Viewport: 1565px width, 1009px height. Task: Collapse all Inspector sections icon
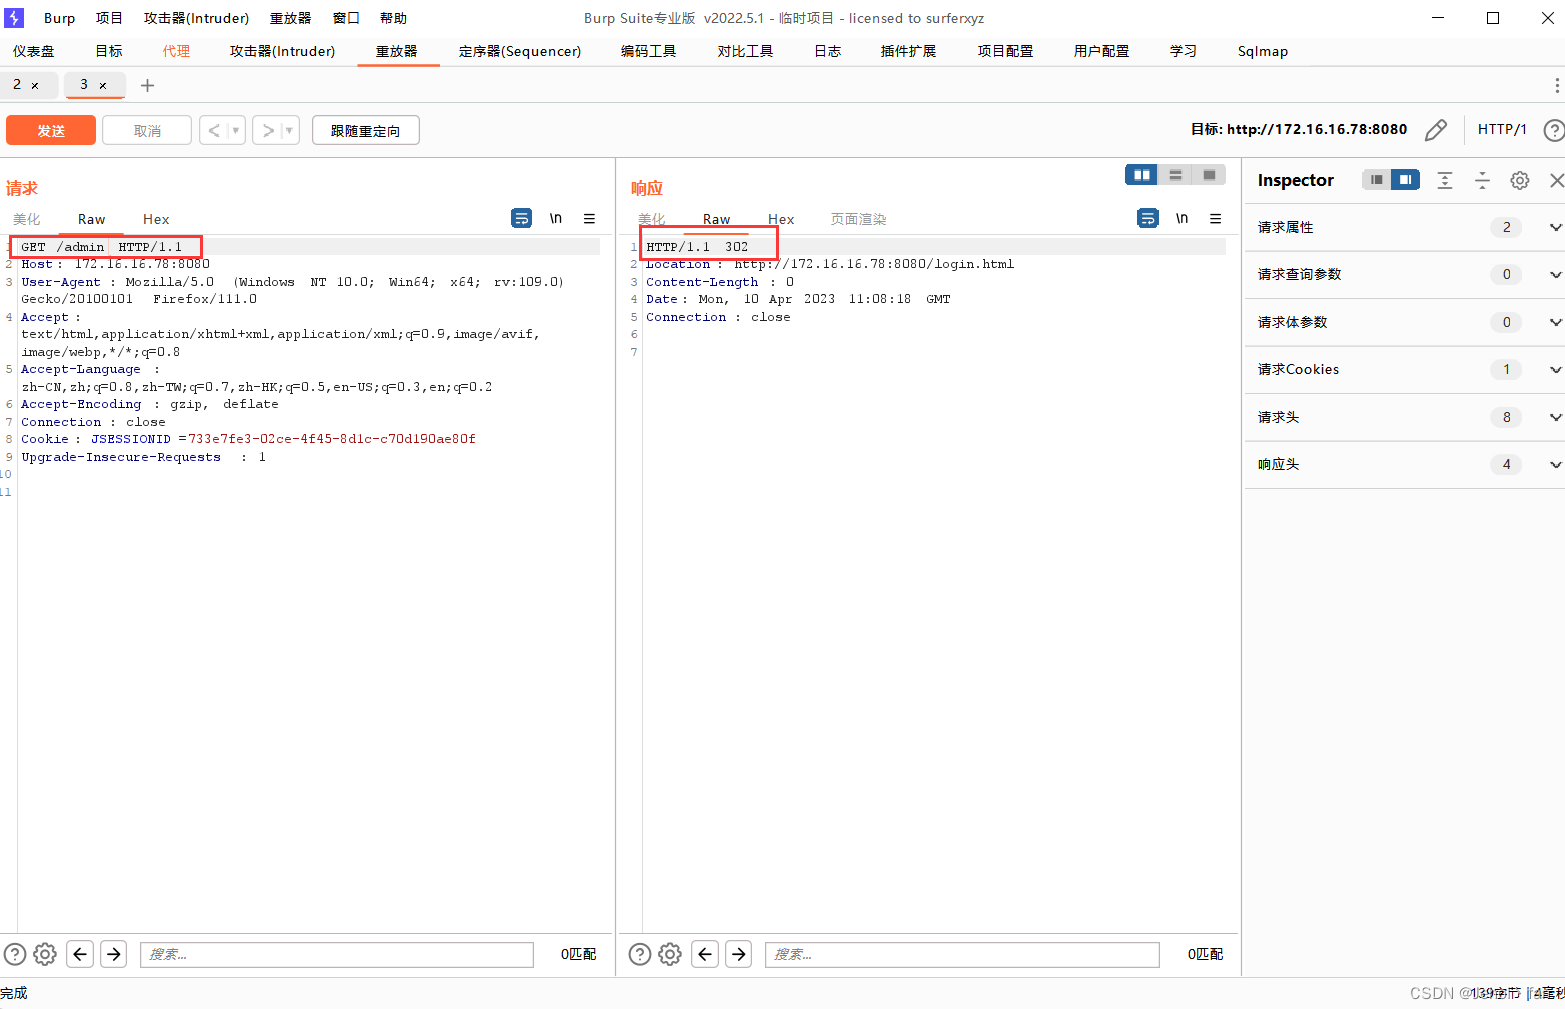tap(1482, 180)
